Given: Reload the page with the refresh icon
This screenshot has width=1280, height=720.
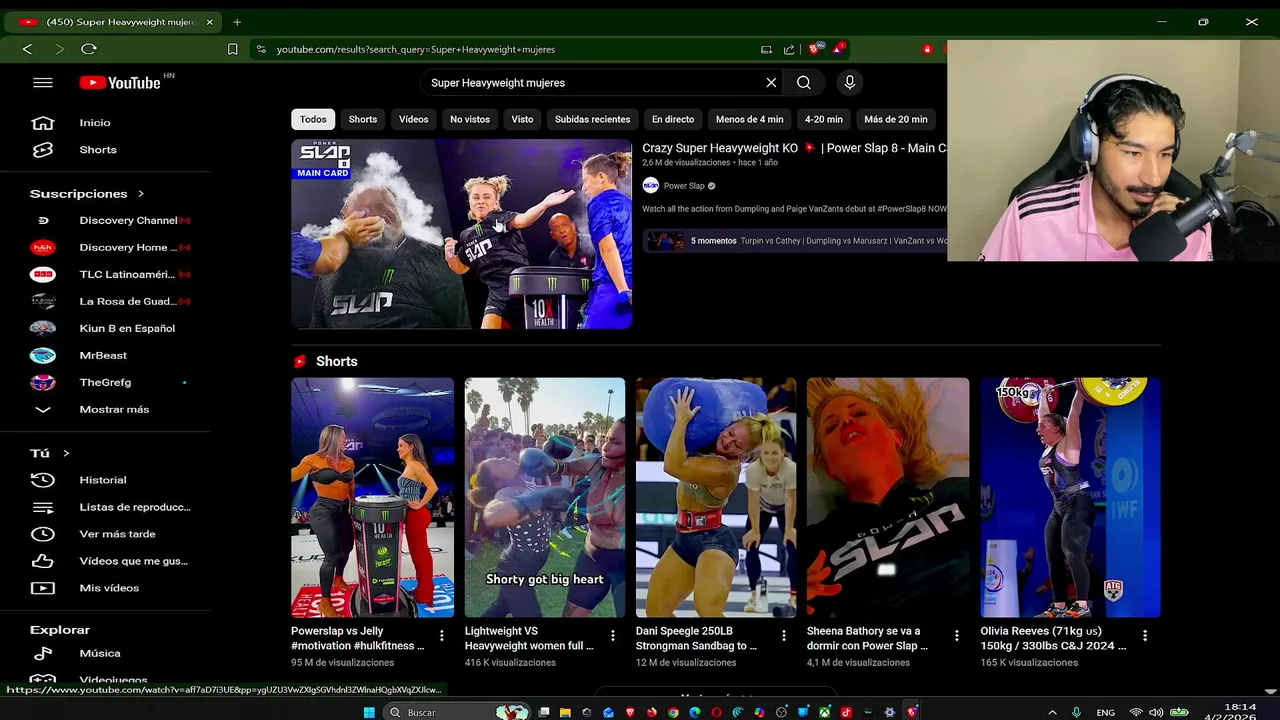Looking at the screenshot, I should point(89,49).
